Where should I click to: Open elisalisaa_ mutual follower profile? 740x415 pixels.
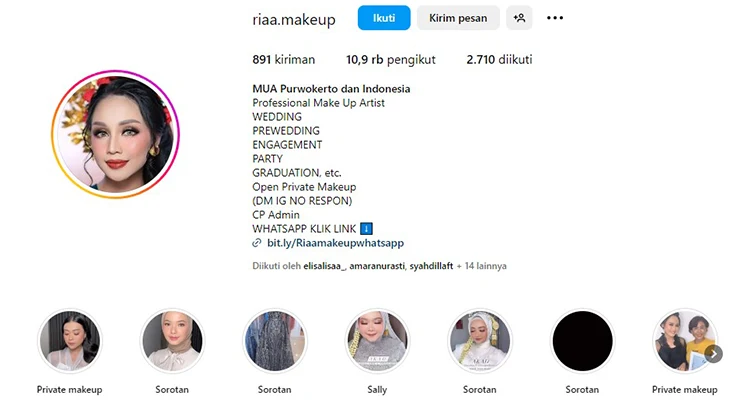324,266
